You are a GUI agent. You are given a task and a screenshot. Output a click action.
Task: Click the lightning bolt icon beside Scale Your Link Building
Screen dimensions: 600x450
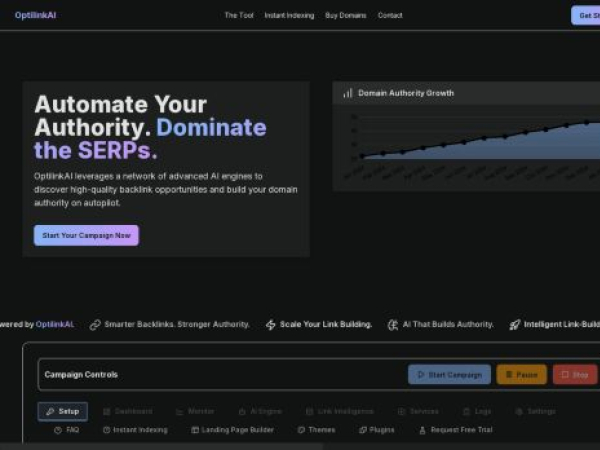coord(271,325)
